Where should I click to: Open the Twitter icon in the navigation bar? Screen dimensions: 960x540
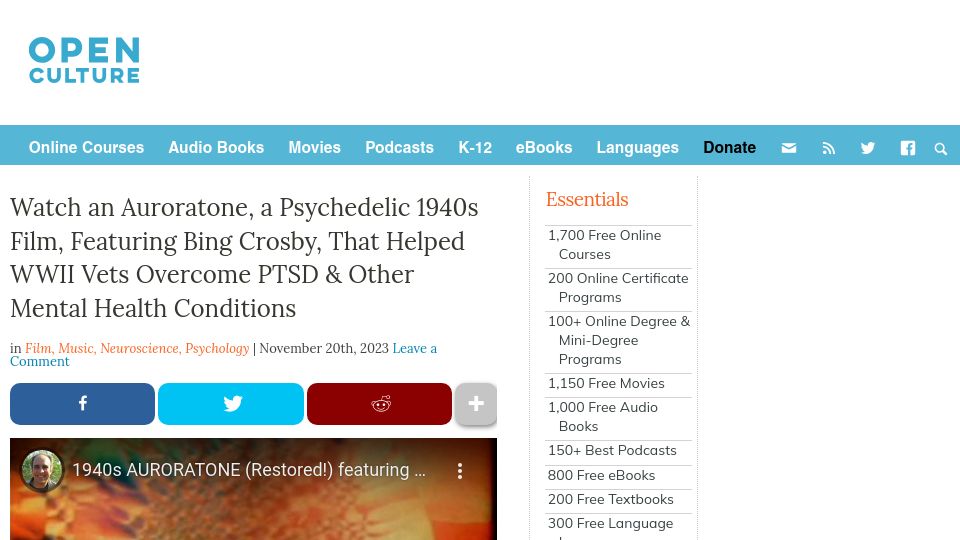coord(868,148)
